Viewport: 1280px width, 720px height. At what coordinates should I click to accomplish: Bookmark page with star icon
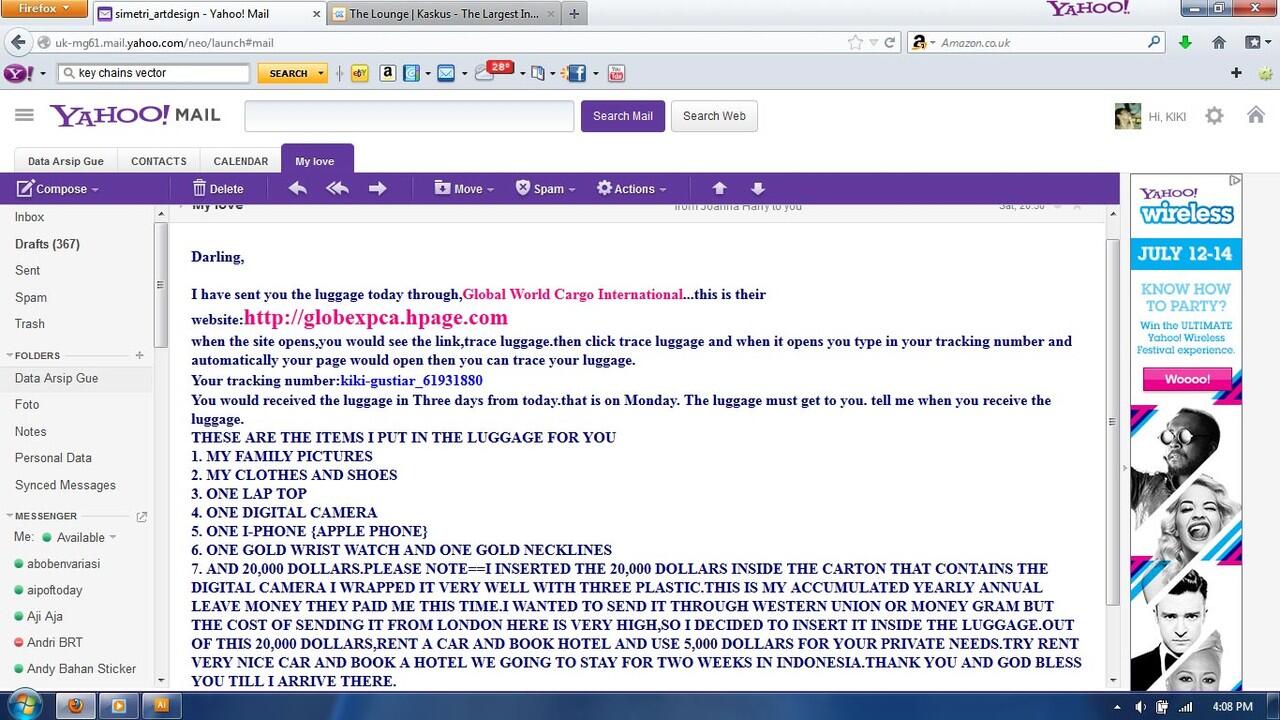pyautogui.click(x=855, y=42)
